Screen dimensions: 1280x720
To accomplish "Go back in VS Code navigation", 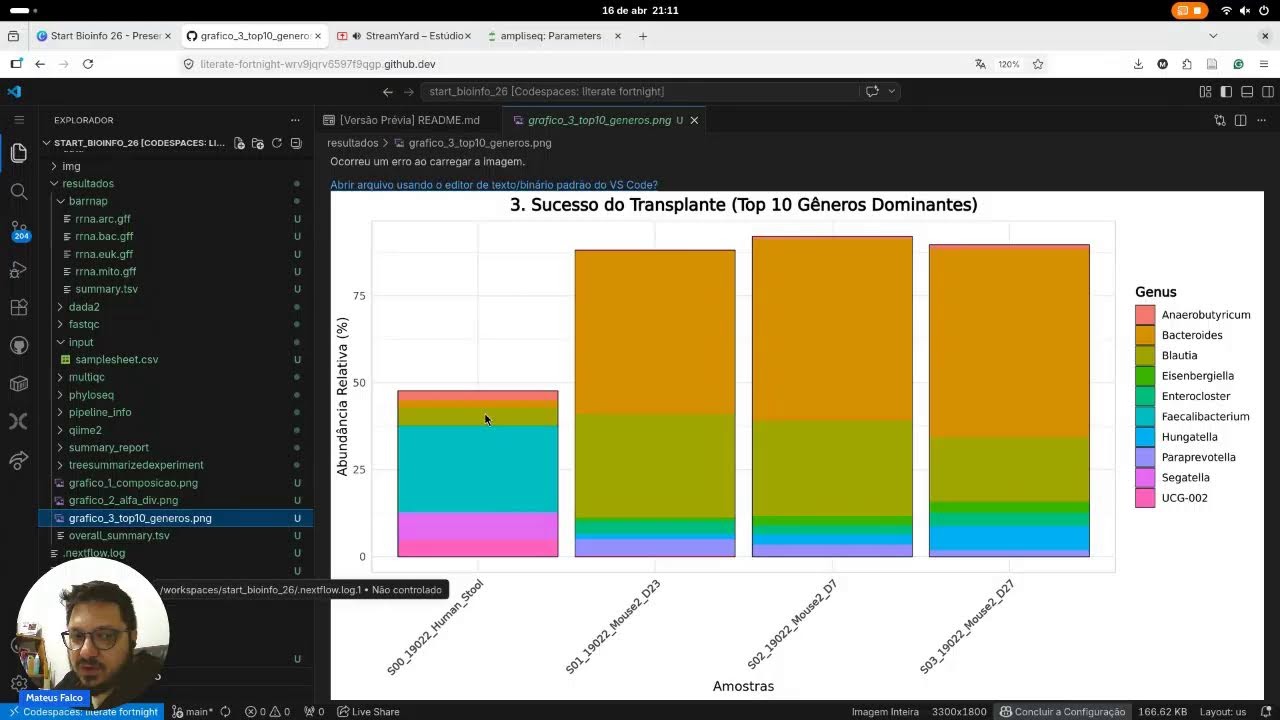I will (388, 91).
